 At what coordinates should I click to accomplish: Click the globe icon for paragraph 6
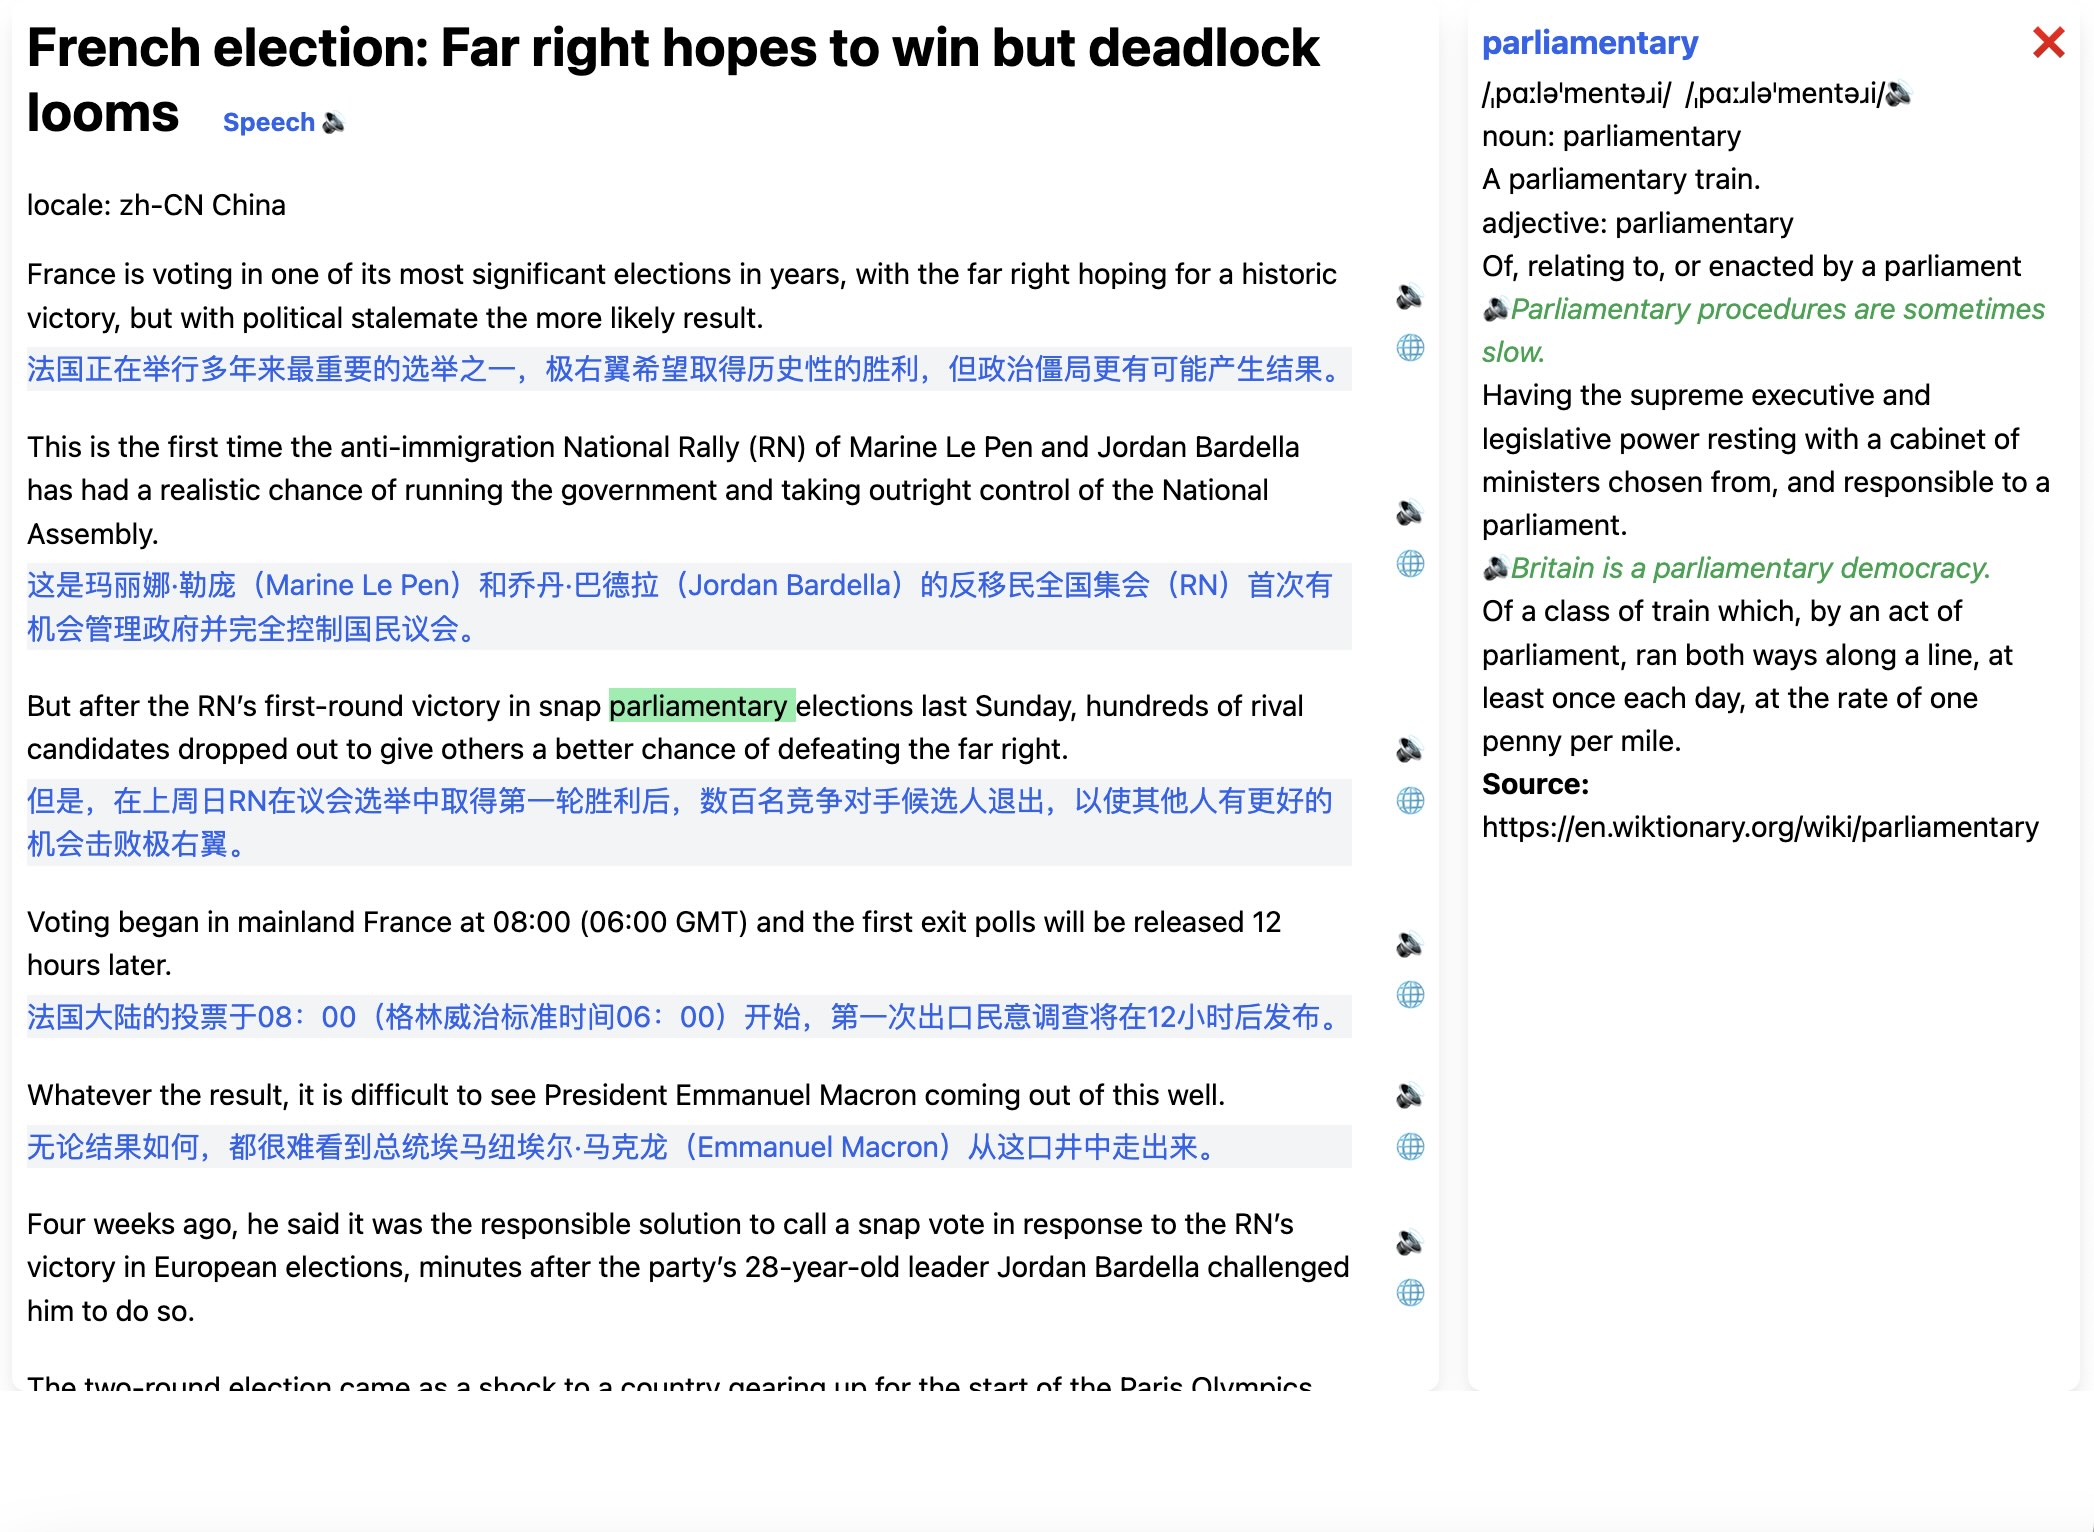1410,1293
